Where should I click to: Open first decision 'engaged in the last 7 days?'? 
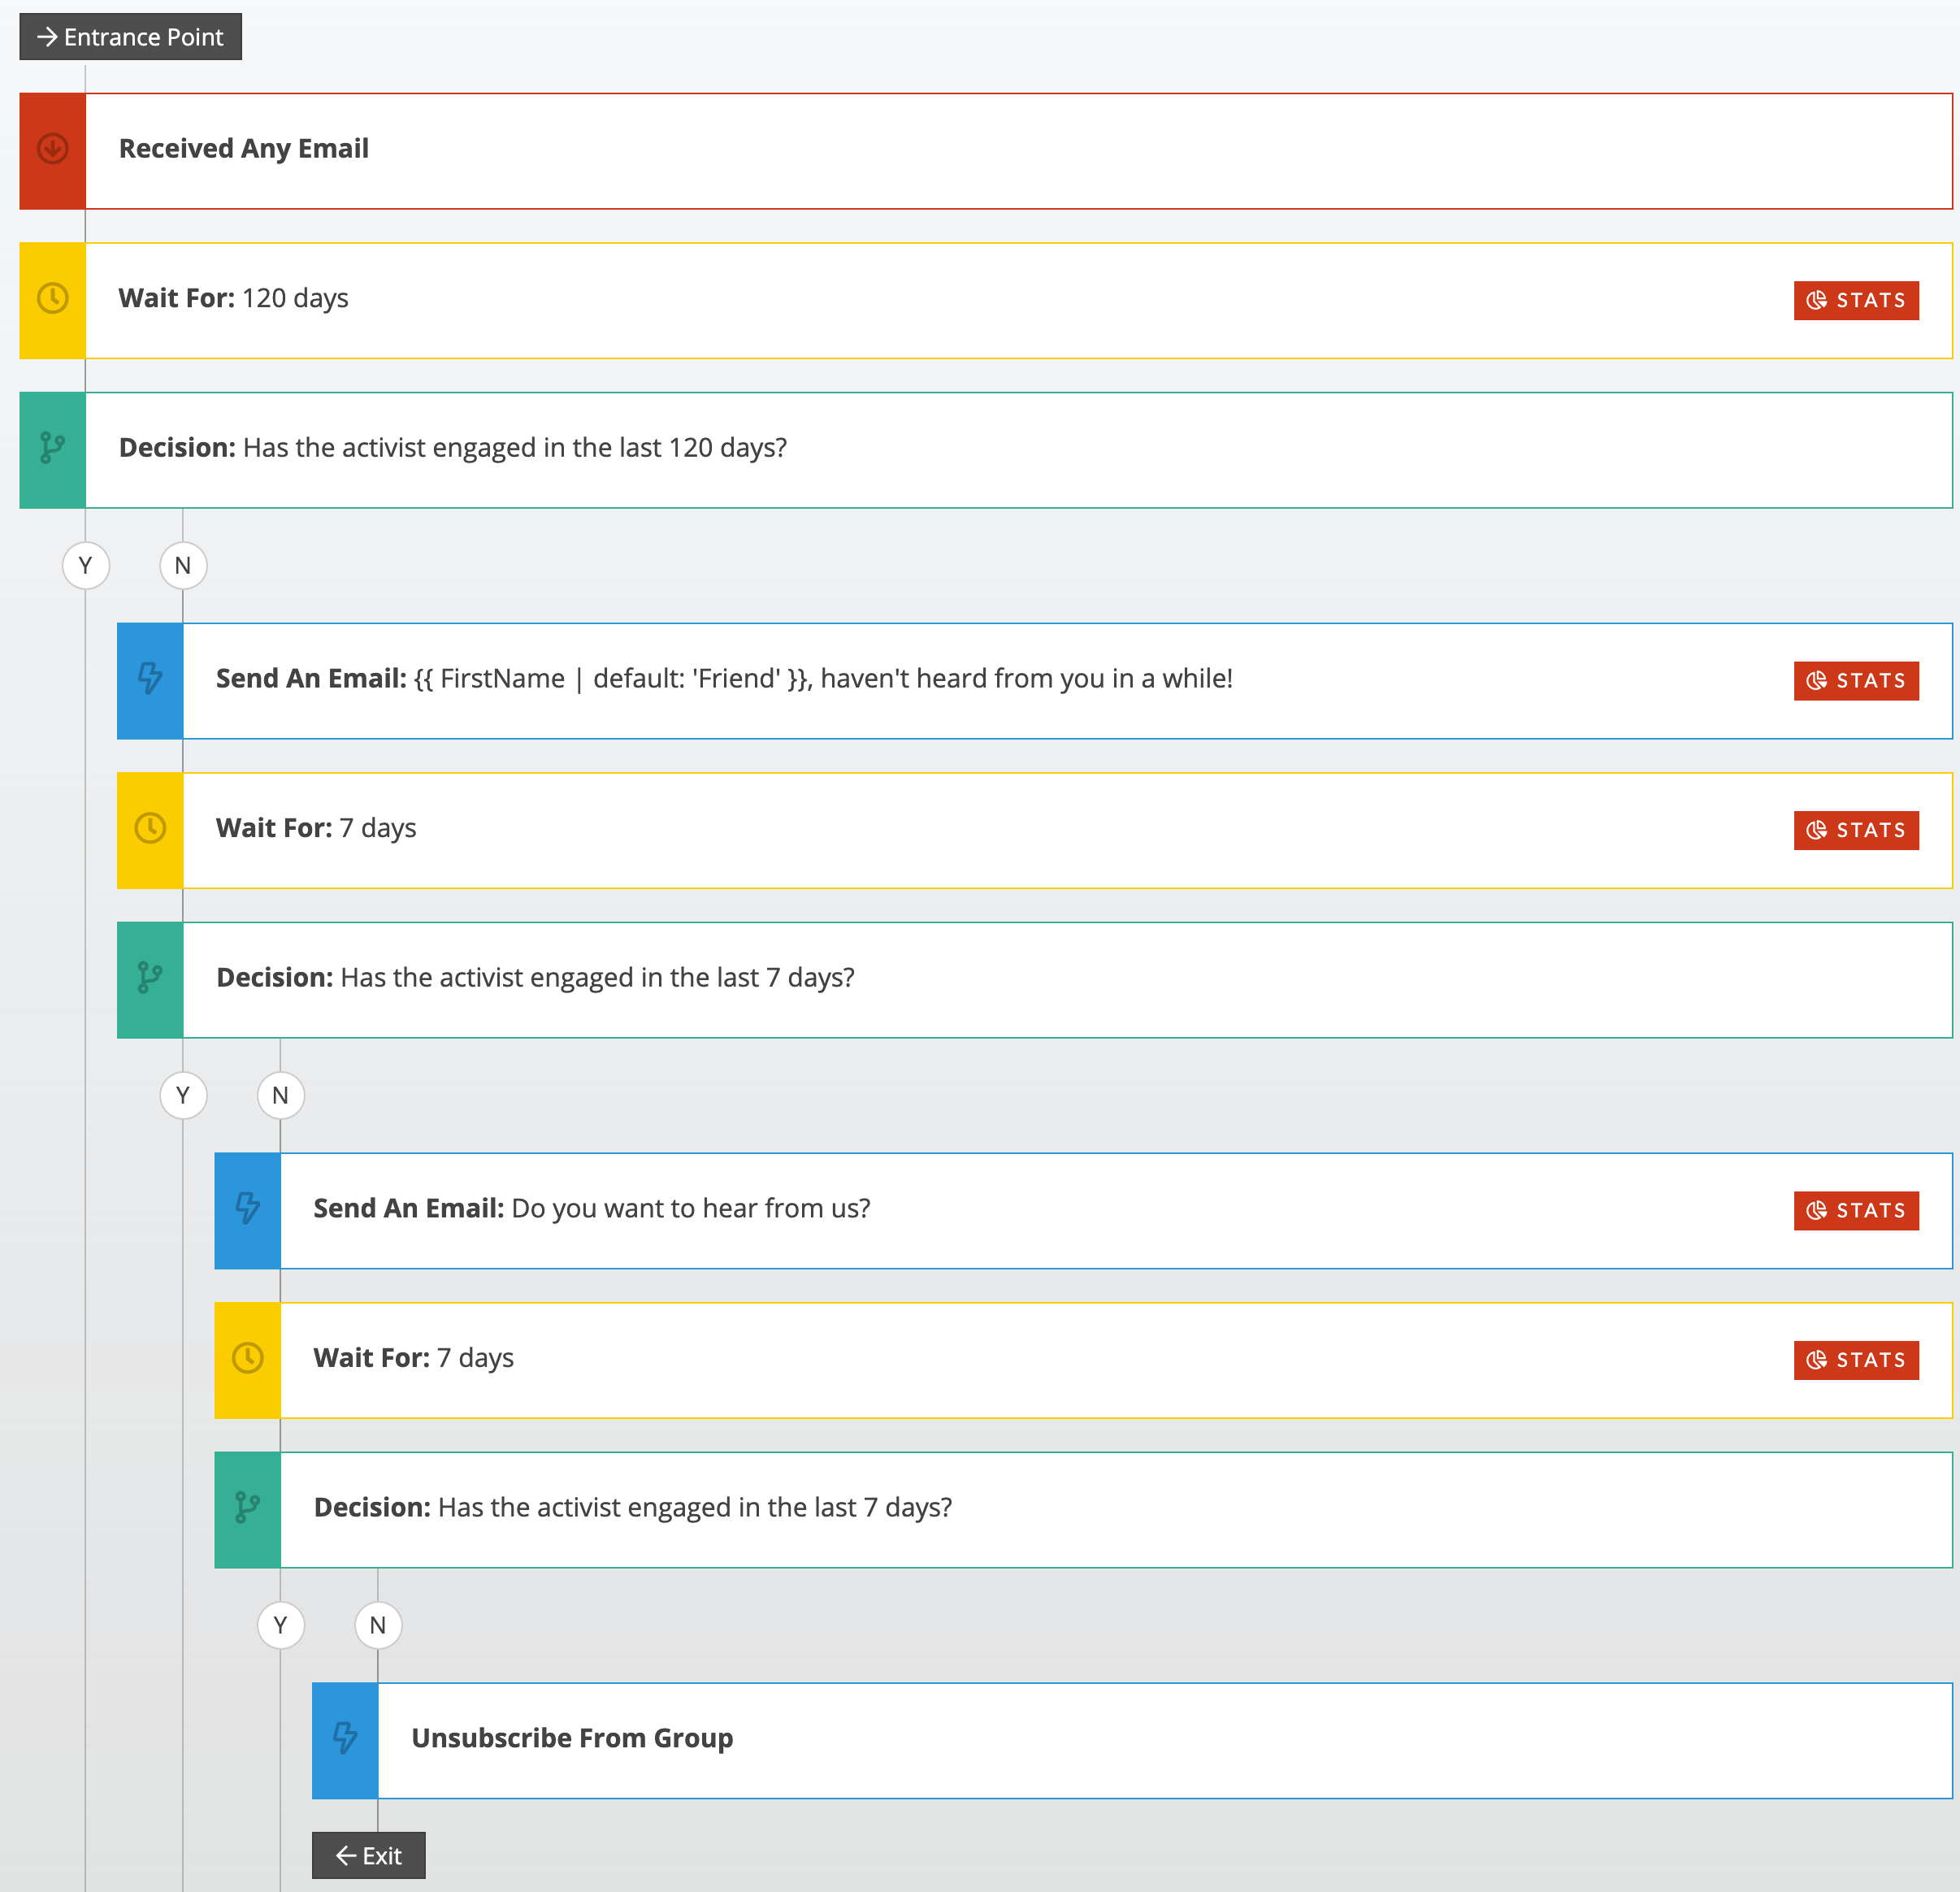1035,980
